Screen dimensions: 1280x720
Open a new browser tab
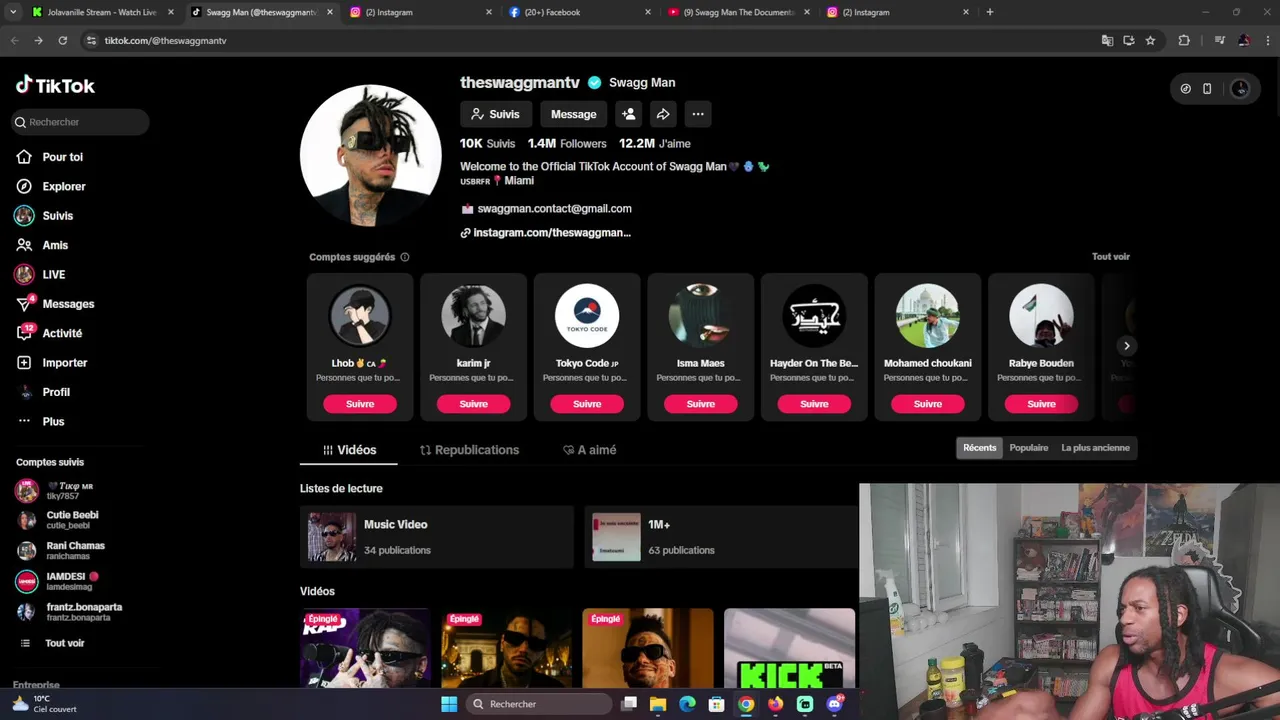(x=990, y=12)
